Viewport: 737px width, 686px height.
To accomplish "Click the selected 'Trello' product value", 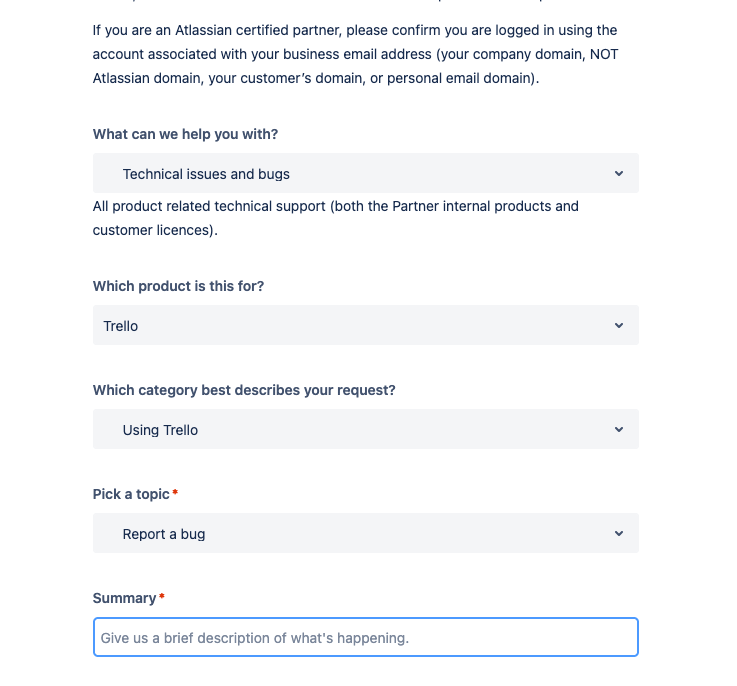I will [121, 326].
